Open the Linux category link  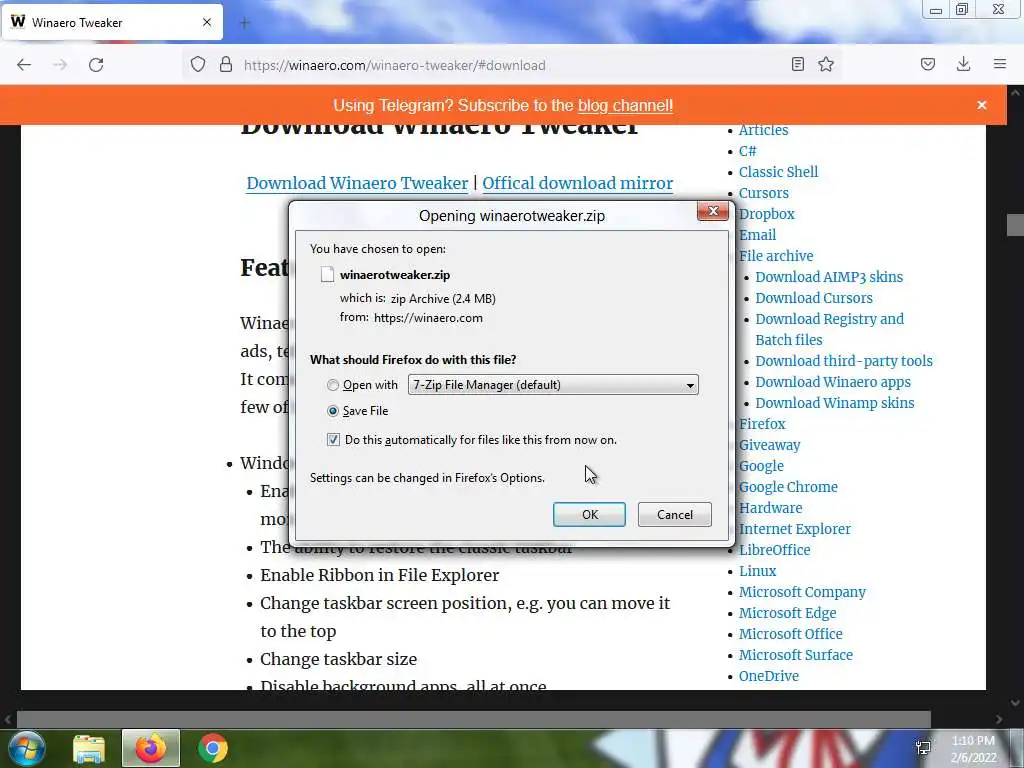(x=758, y=571)
